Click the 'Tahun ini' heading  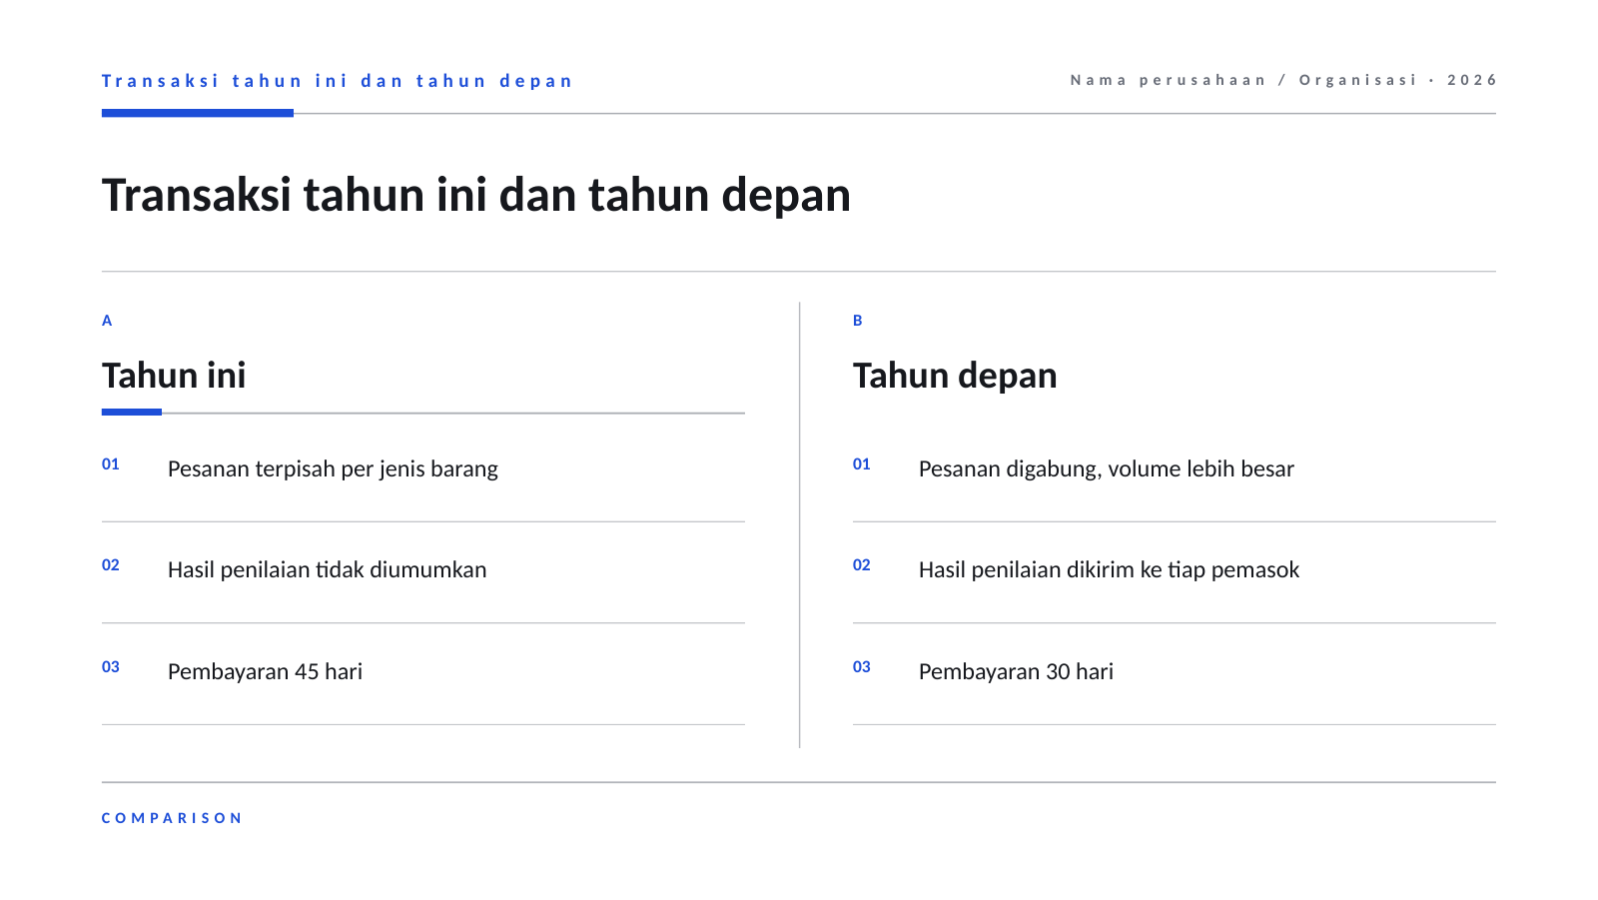(x=174, y=376)
